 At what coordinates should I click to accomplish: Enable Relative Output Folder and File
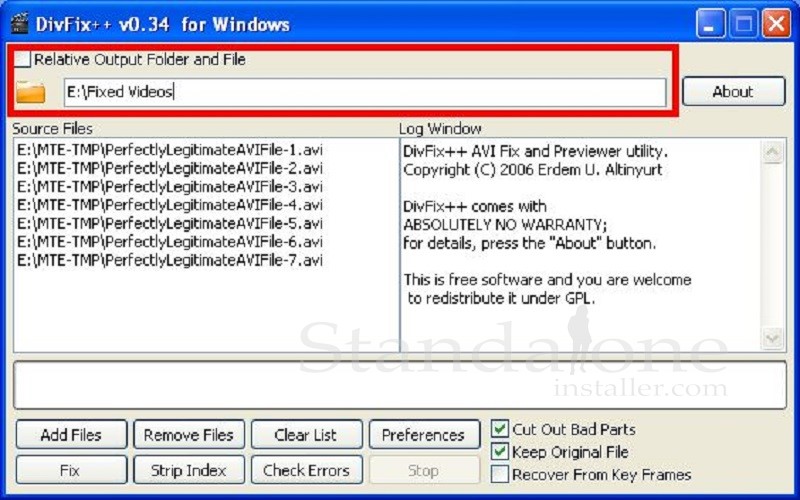pyautogui.click(x=22, y=59)
